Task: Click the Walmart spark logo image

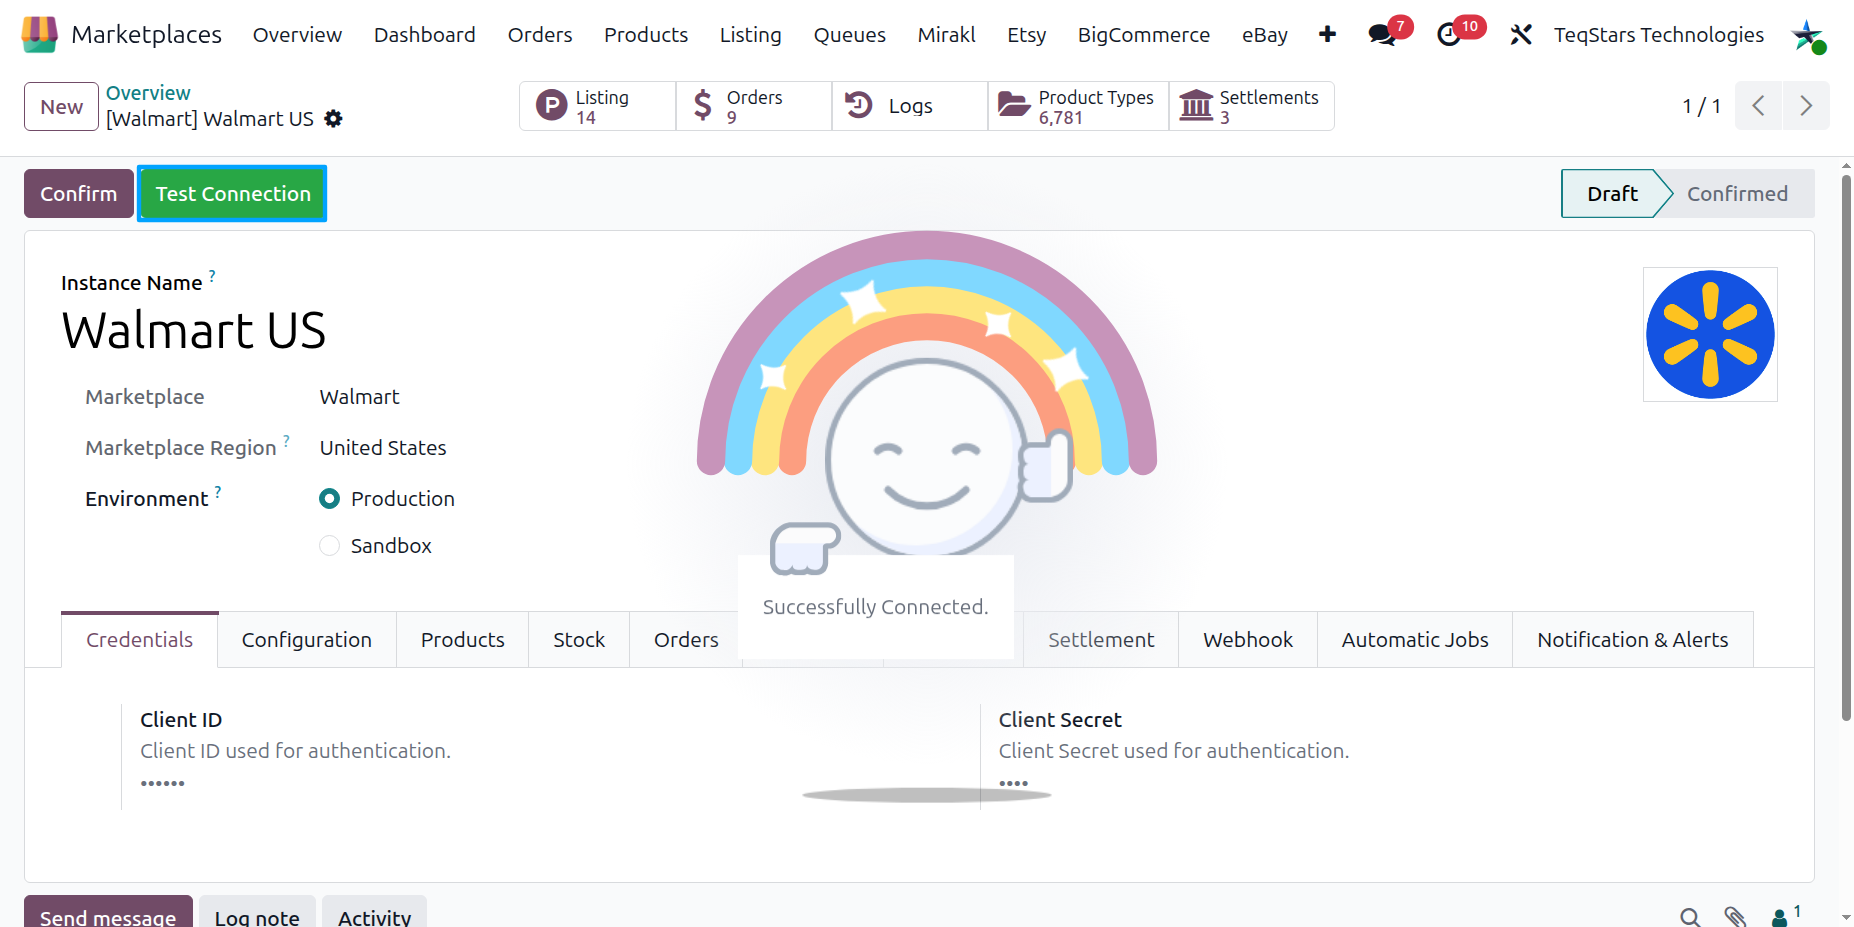Action: [1710, 335]
